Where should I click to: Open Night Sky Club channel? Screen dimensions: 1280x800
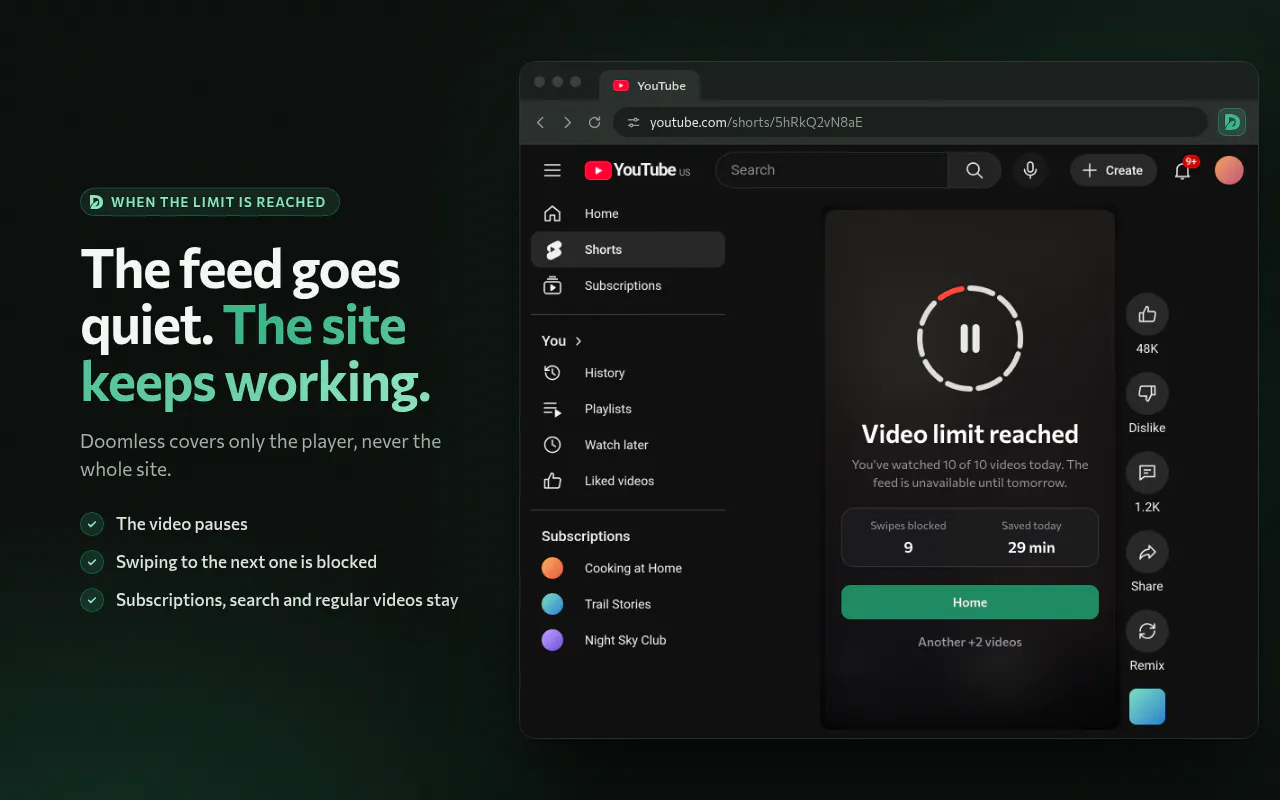point(627,640)
